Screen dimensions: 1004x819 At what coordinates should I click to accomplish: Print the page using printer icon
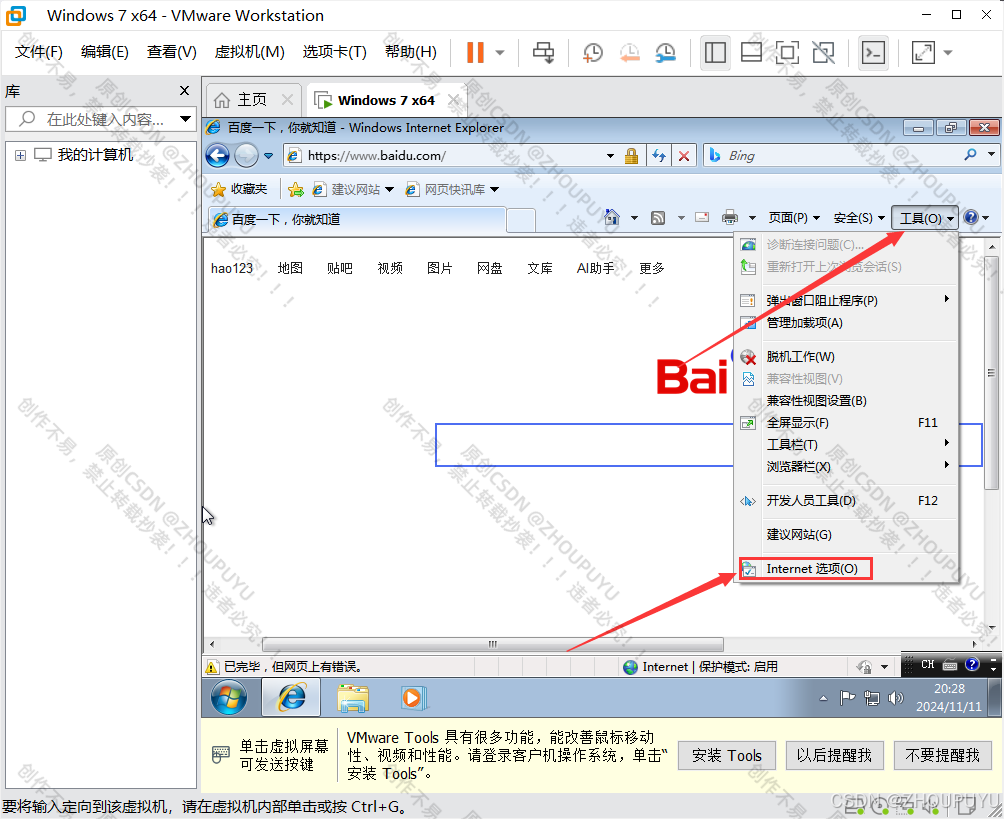pos(730,218)
